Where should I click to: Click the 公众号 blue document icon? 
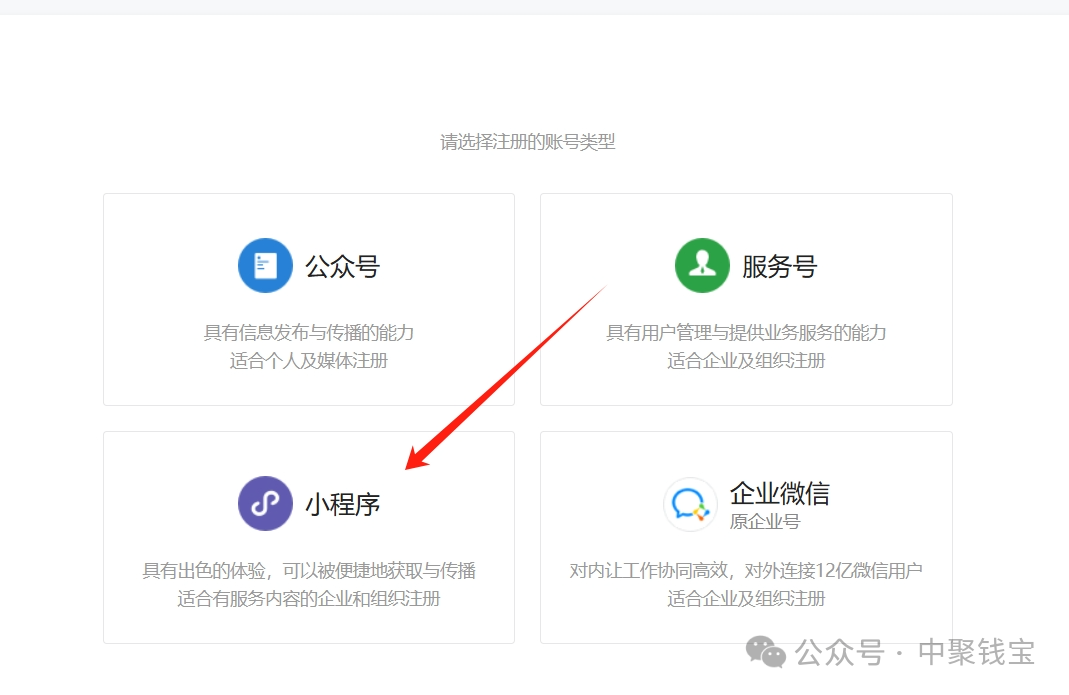tap(264, 265)
